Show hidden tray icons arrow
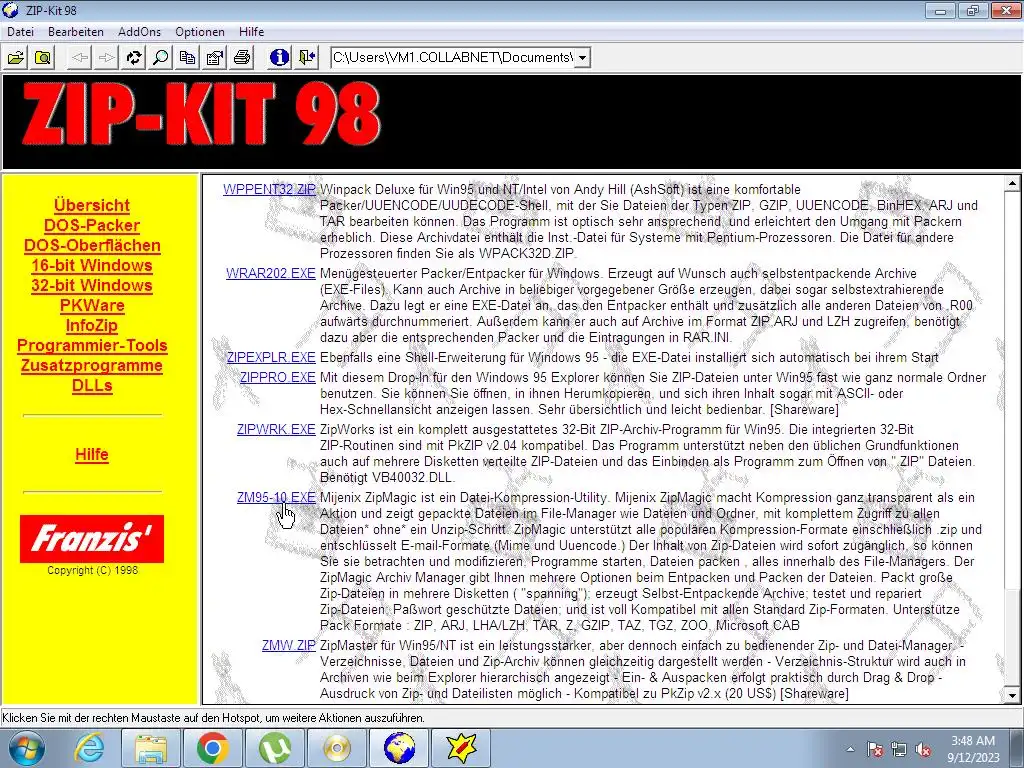This screenshot has height=768, width=1024. (850, 750)
